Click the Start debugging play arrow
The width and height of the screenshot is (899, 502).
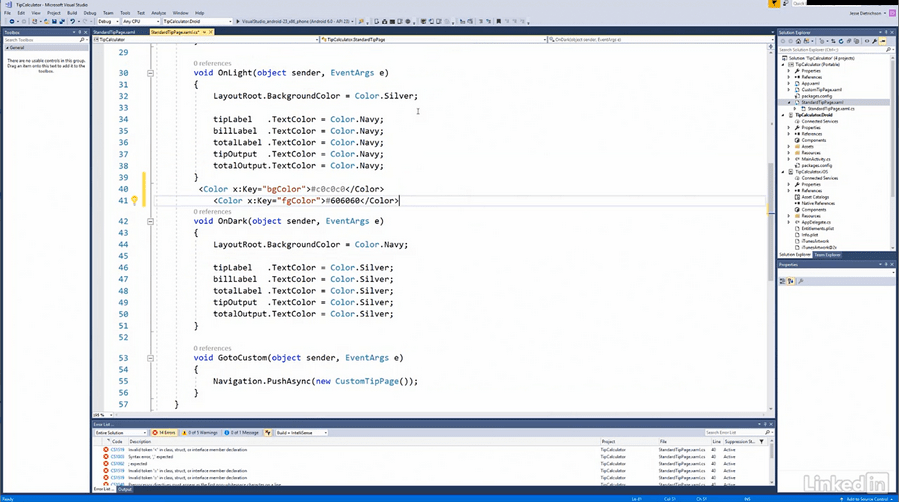pyautogui.click(x=238, y=21)
